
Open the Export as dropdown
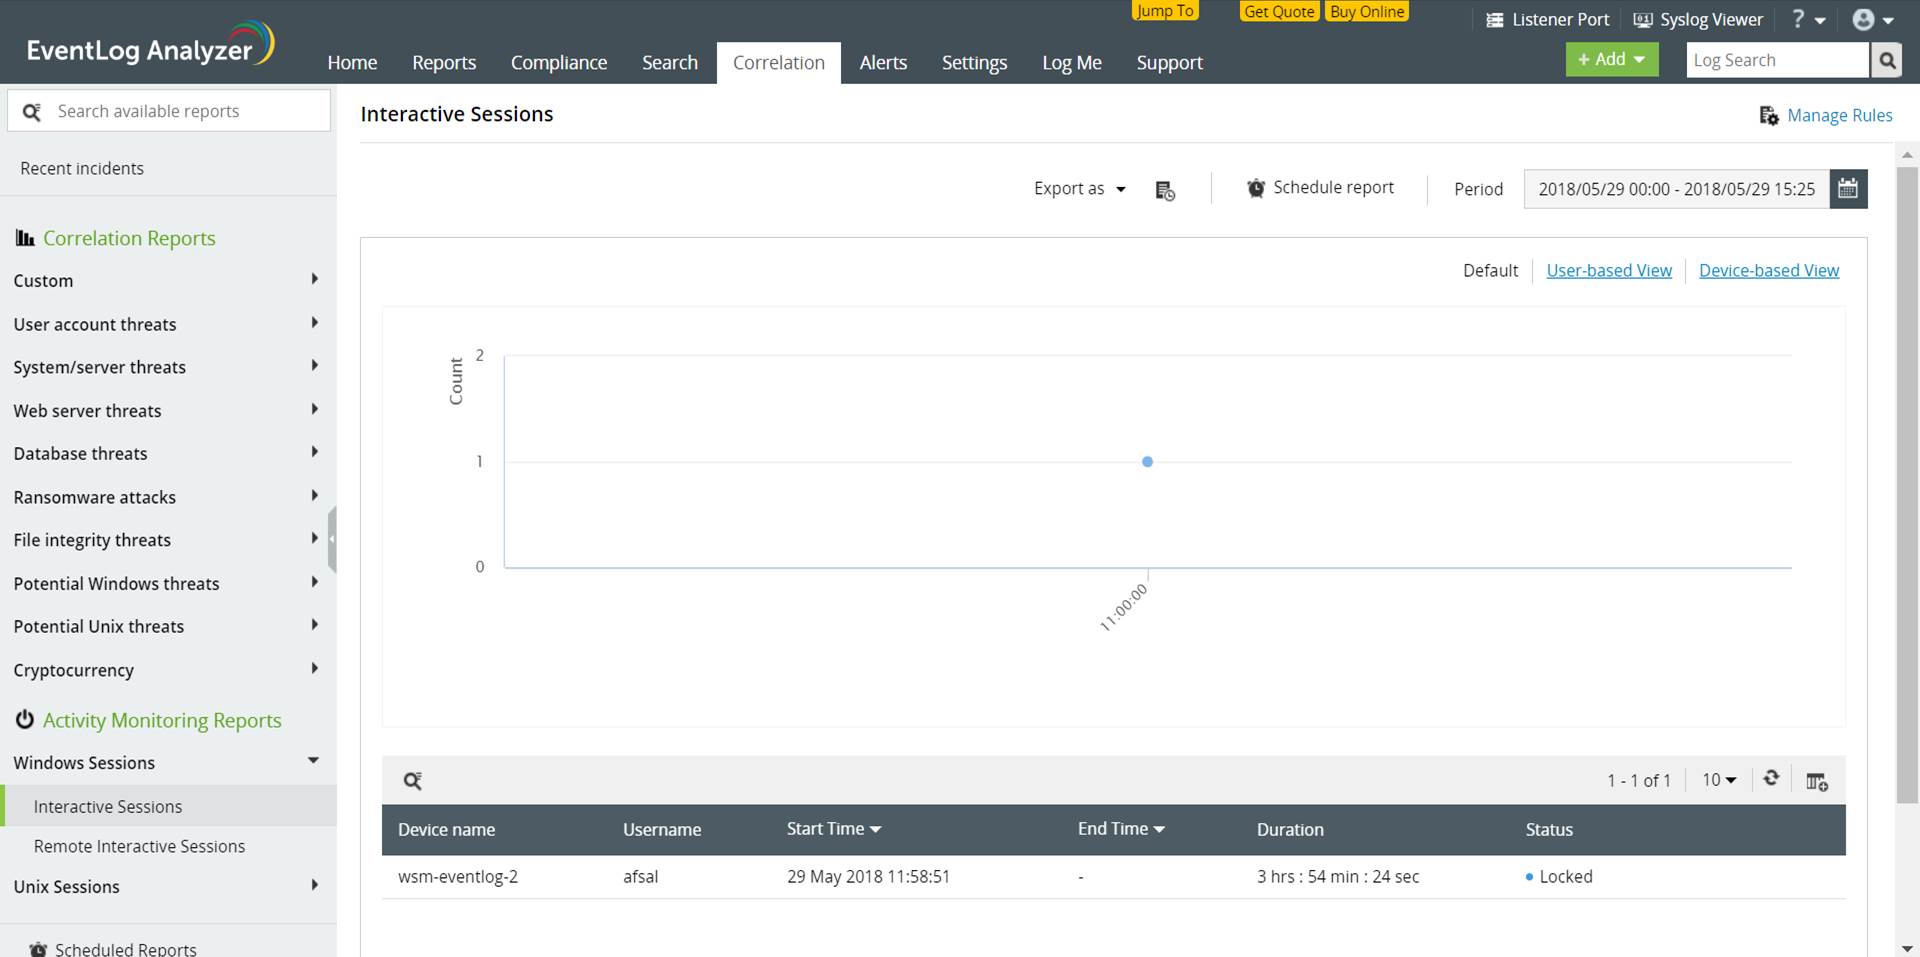click(x=1079, y=189)
